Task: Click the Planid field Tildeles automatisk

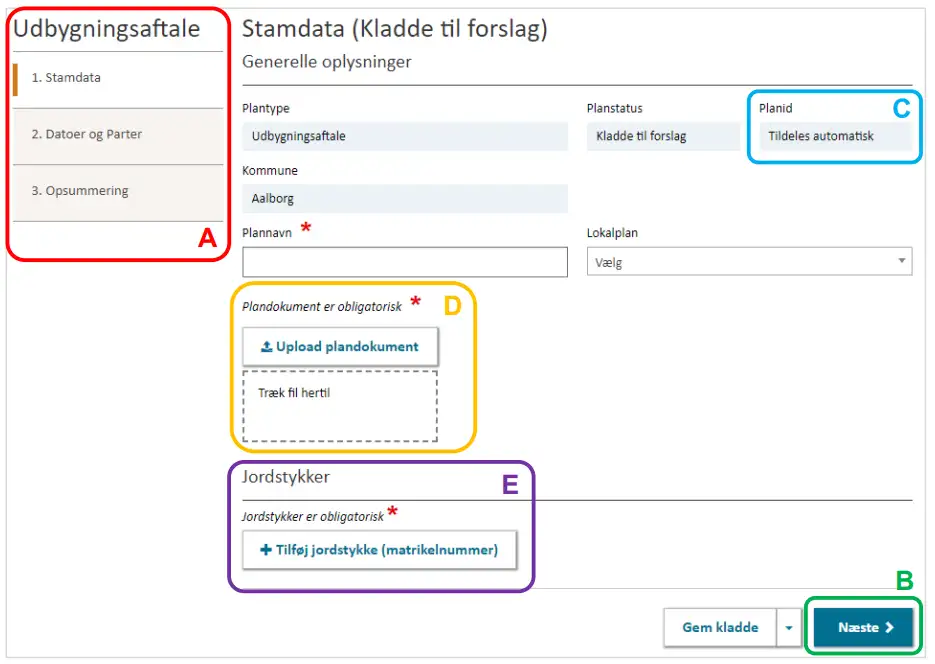Action: point(834,136)
